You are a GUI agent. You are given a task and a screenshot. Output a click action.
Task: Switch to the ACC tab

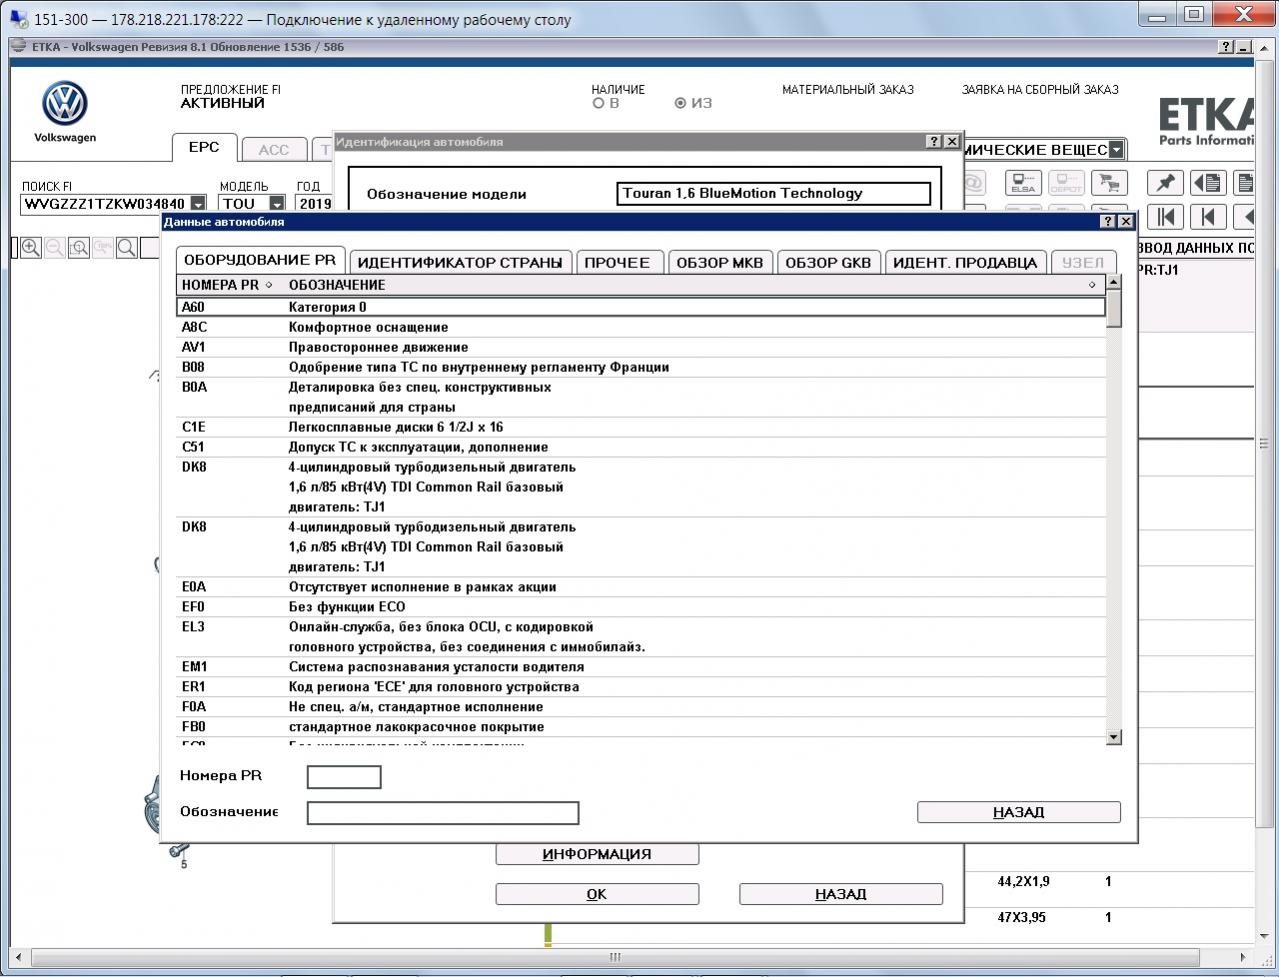[273, 149]
